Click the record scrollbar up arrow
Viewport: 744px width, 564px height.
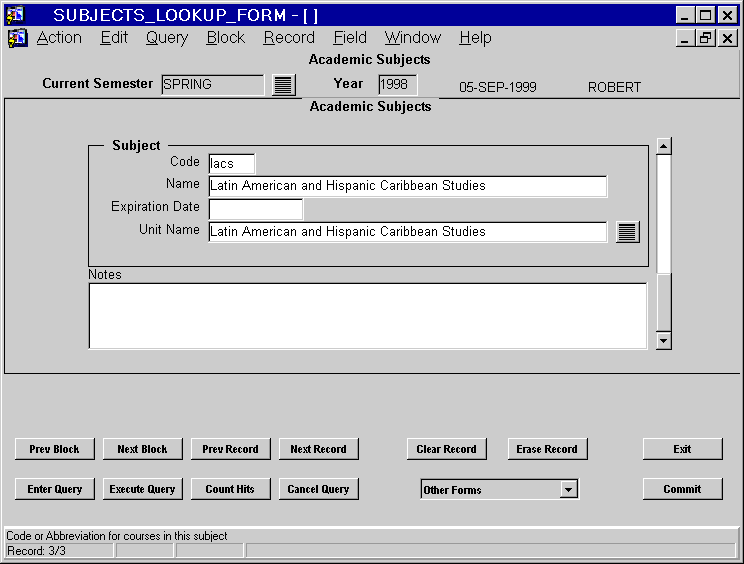[663, 146]
